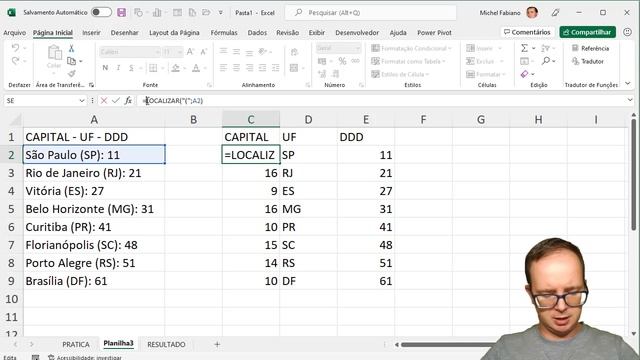Click the Percent style icon
The width and height of the screenshot is (640, 360).
[x=342, y=61]
